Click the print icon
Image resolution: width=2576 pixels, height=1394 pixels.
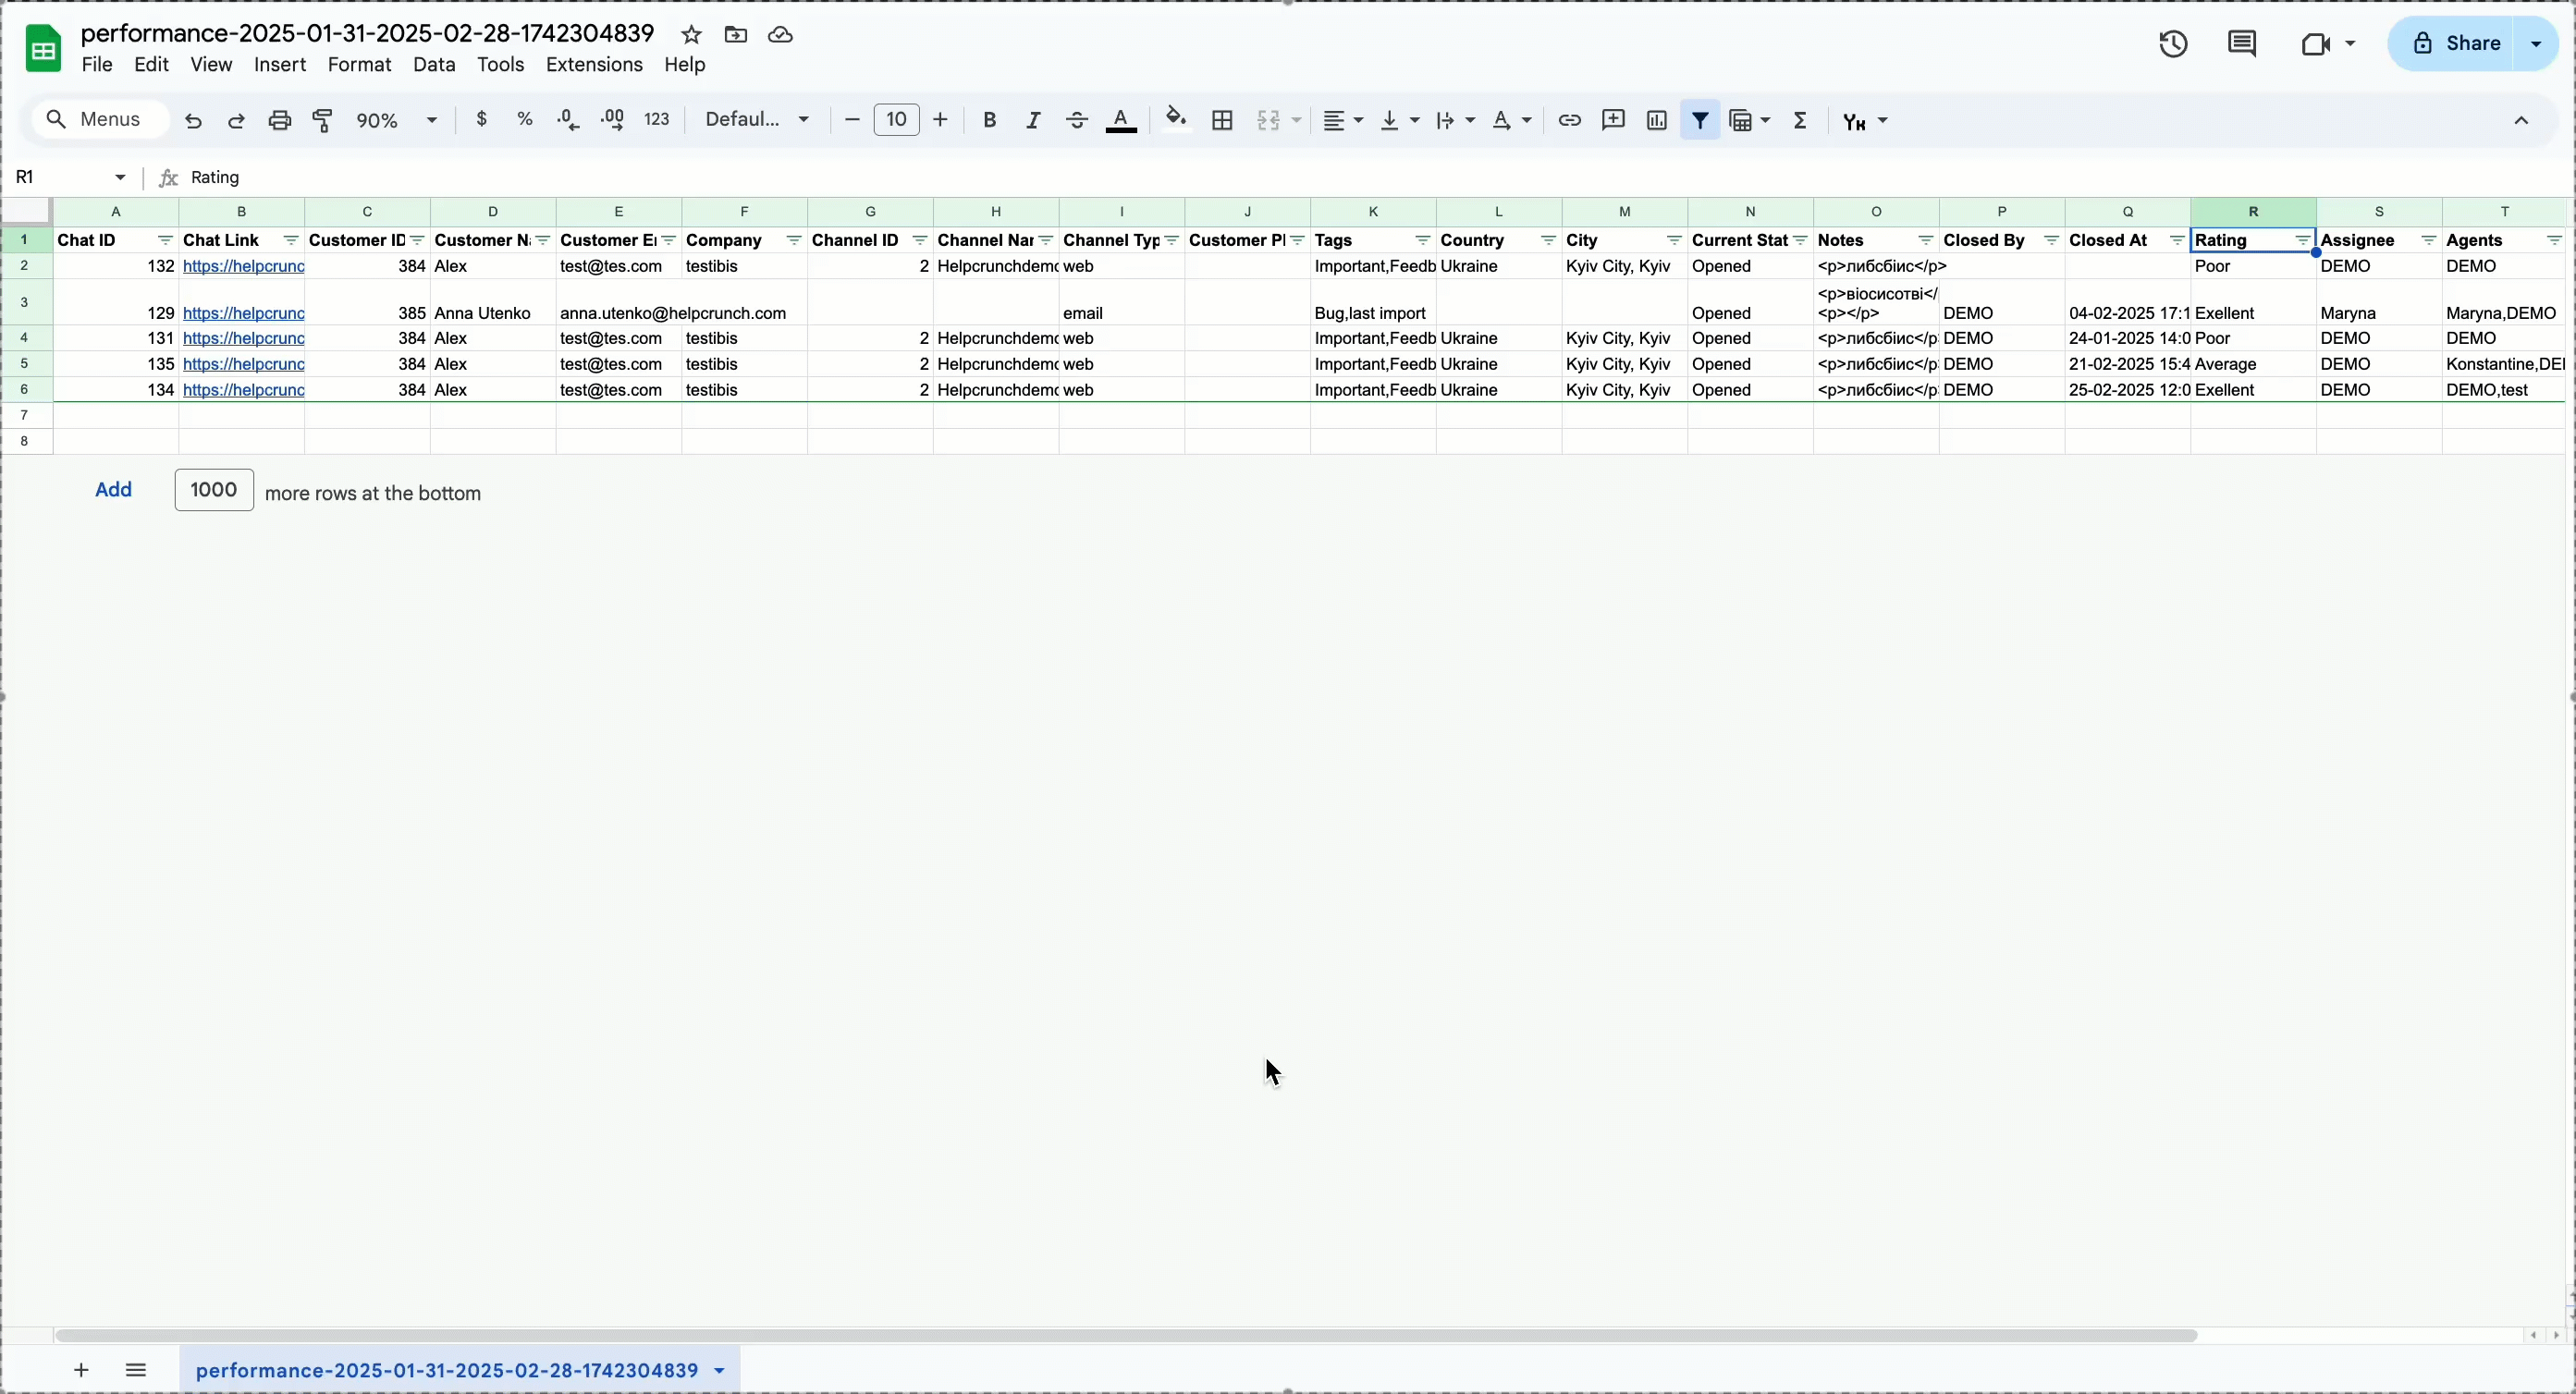tap(280, 120)
